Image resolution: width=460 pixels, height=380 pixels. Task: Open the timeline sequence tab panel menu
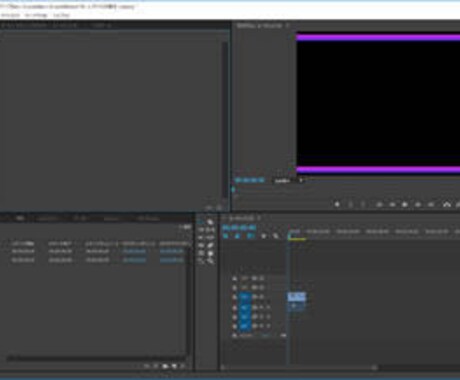tap(259, 218)
